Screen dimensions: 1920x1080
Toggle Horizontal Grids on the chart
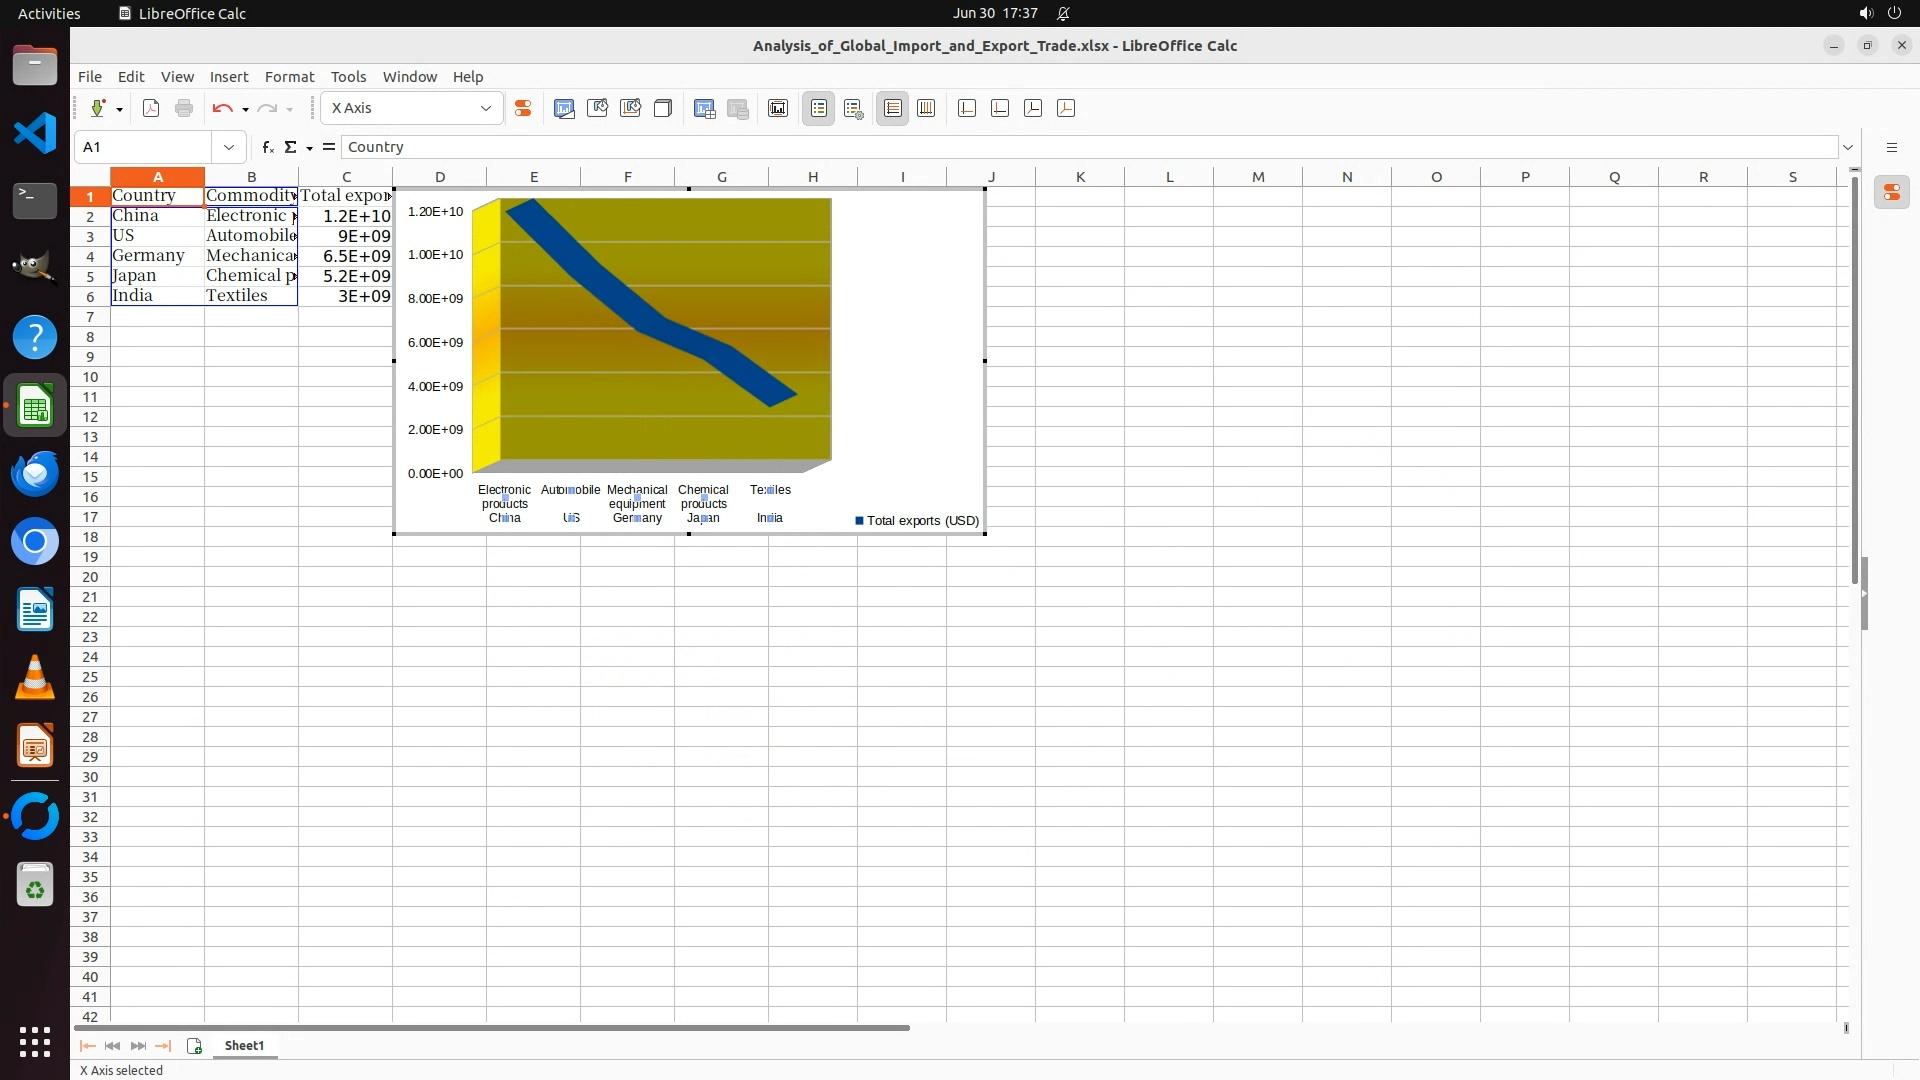coord(893,108)
